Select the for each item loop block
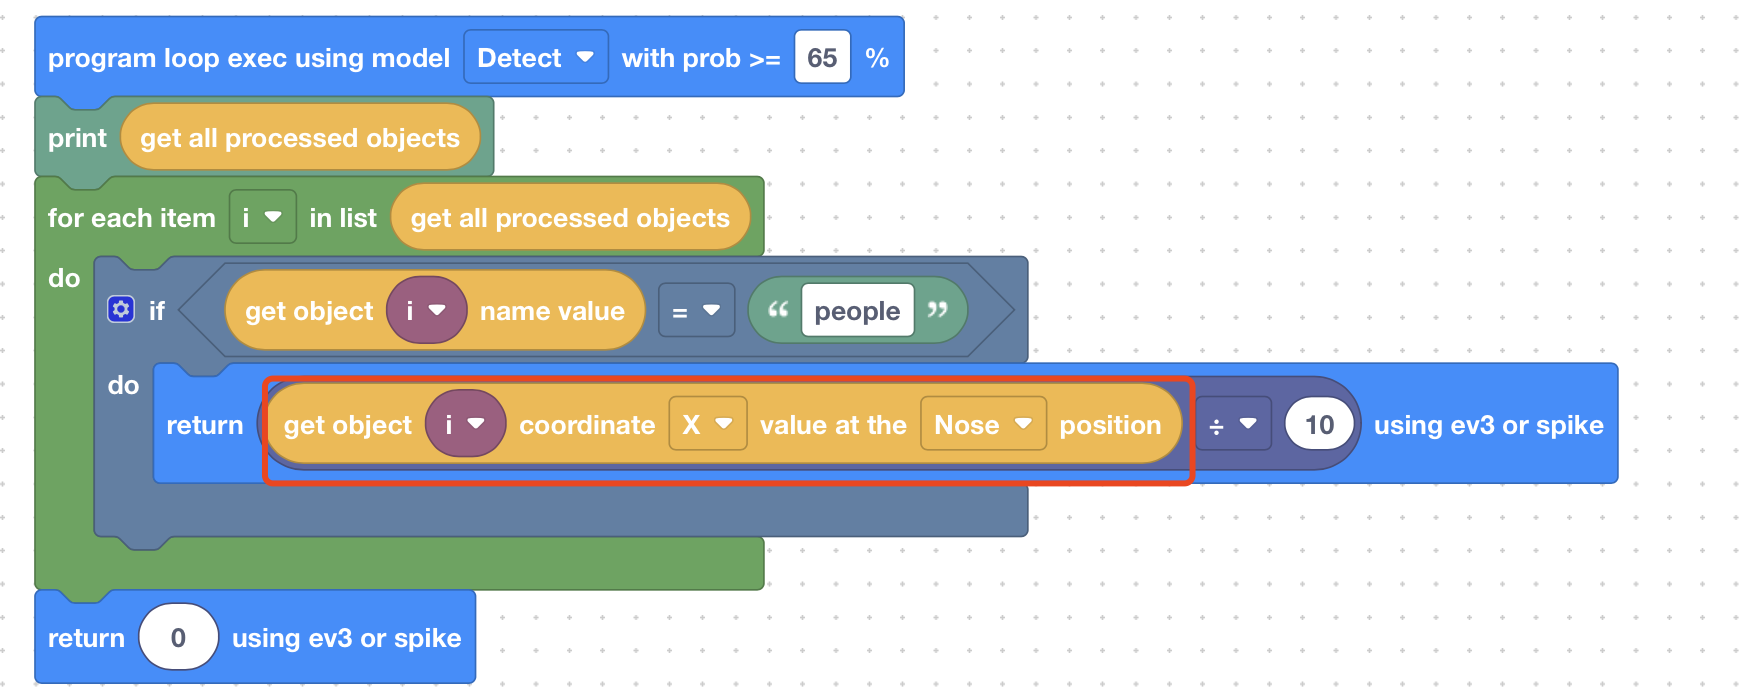This screenshot has width=1744, height=690. [130, 218]
